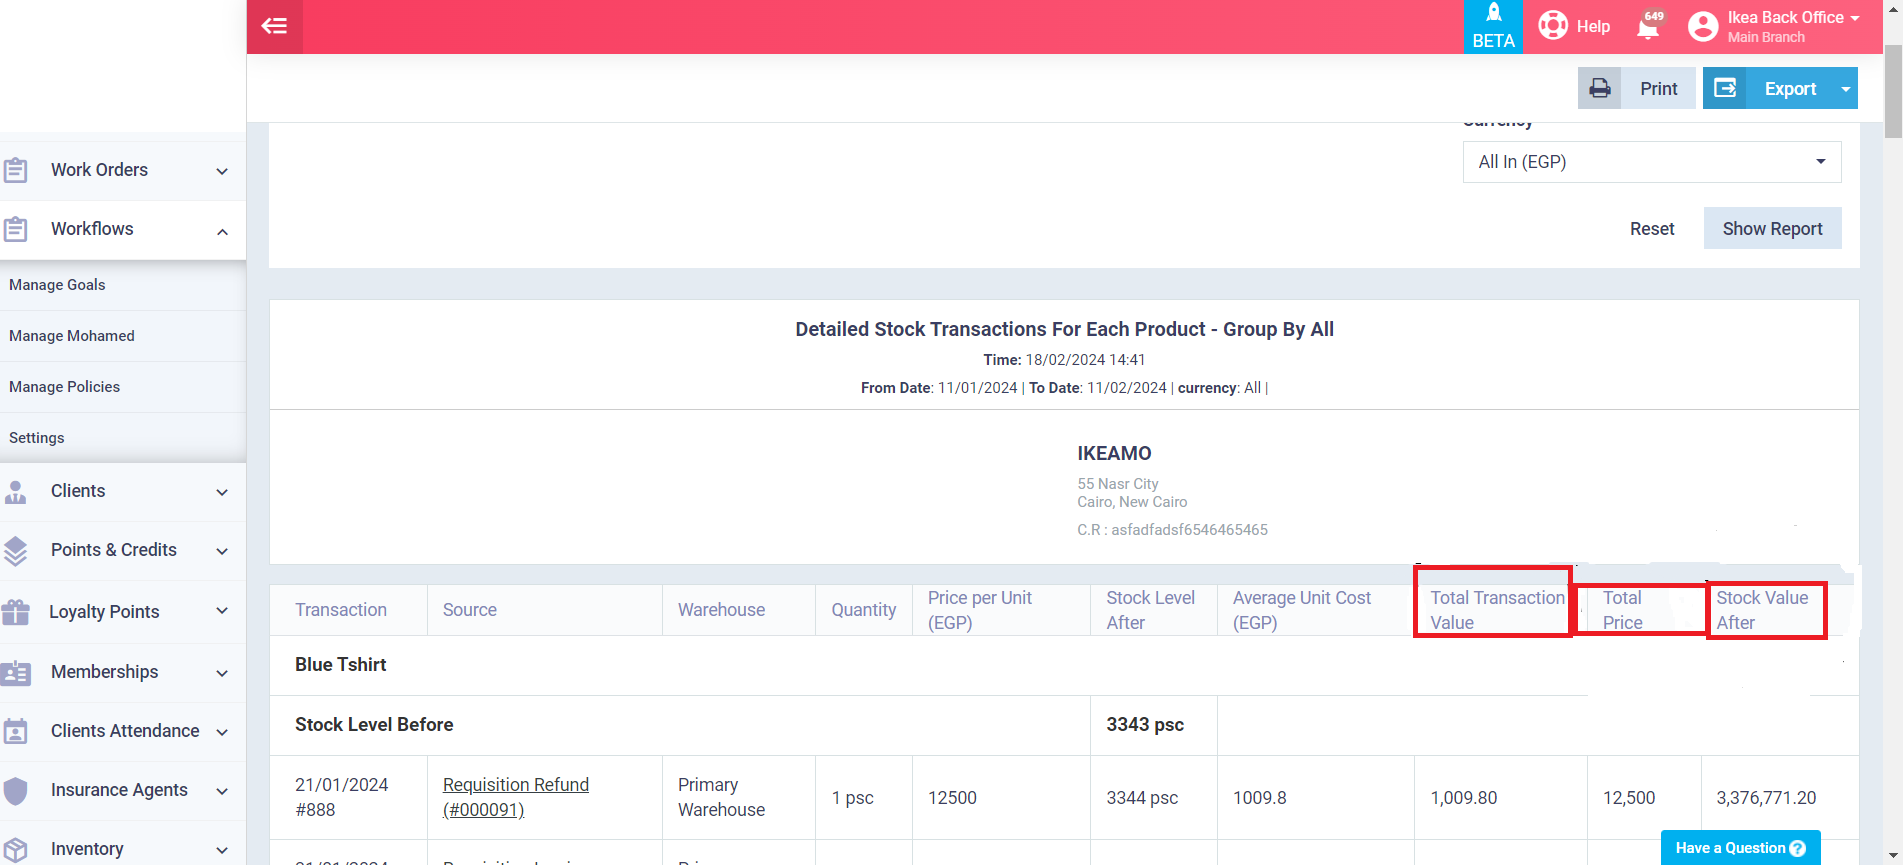The width and height of the screenshot is (1903, 865).
Task: Open the BETA rocket icon
Action: (1493, 14)
